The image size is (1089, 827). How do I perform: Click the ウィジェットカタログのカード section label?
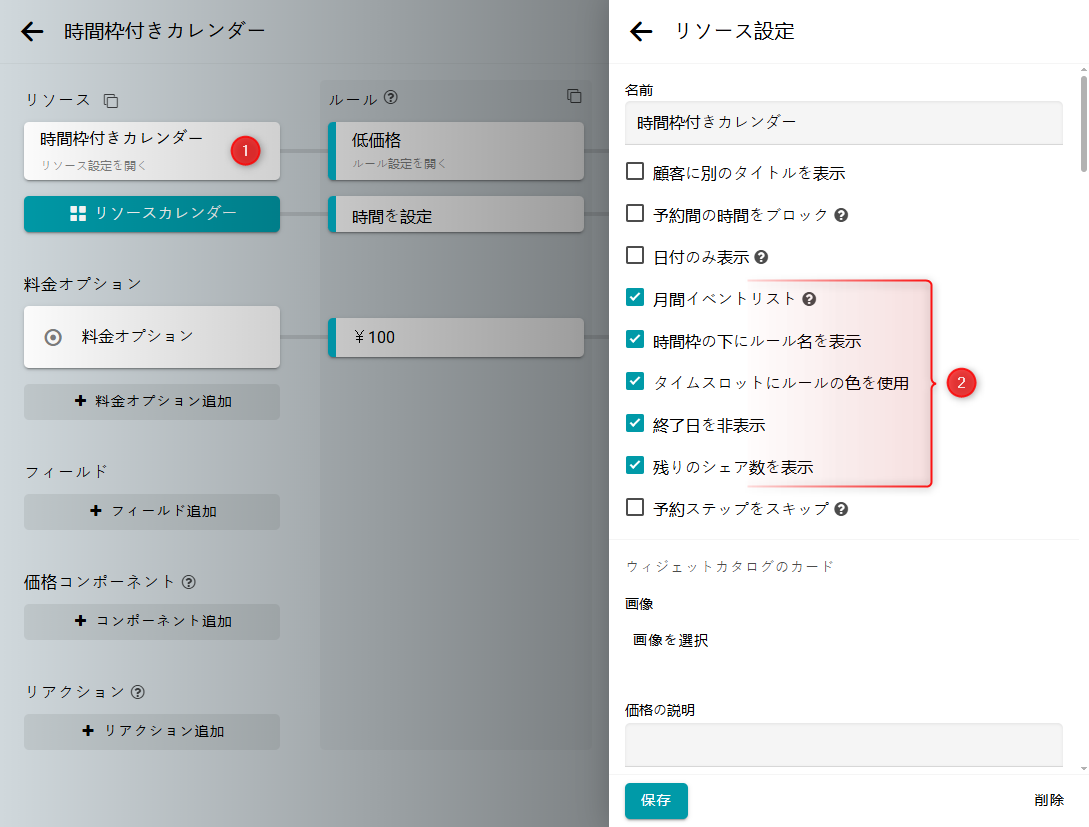pos(729,567)
